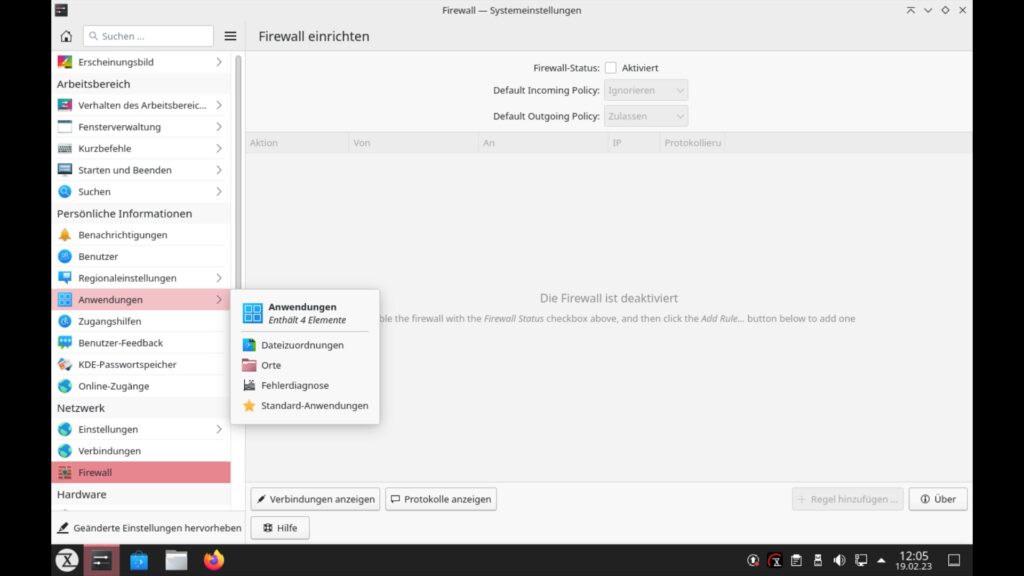The height and width of the screenshot is (576, 1024).
Task: Open the file manager from taskbar
Action: pos(176,560)
